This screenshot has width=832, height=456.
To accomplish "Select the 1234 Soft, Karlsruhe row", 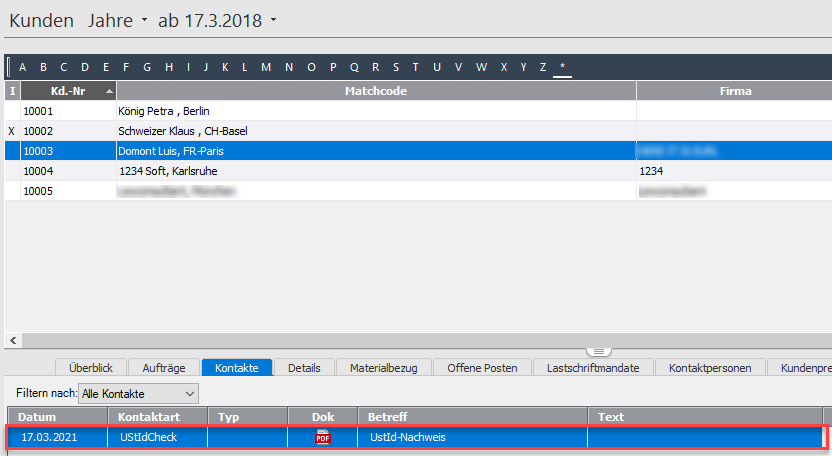I will click(x=300, y=171).
